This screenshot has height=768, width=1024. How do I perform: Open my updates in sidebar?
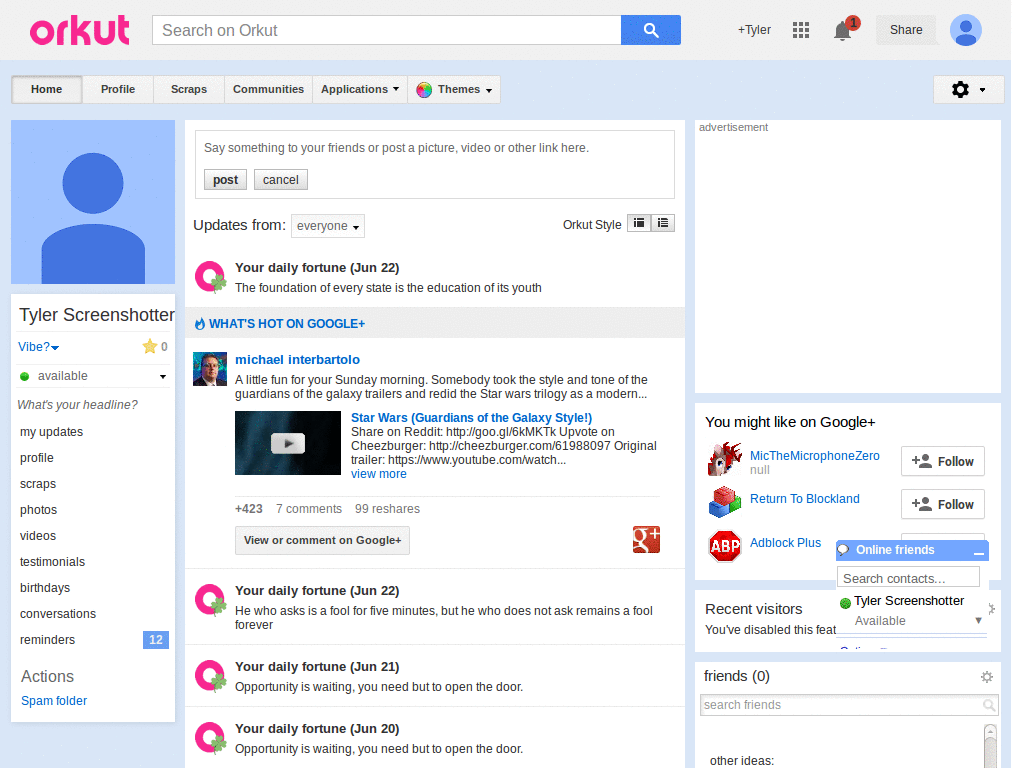pos(52,432)
